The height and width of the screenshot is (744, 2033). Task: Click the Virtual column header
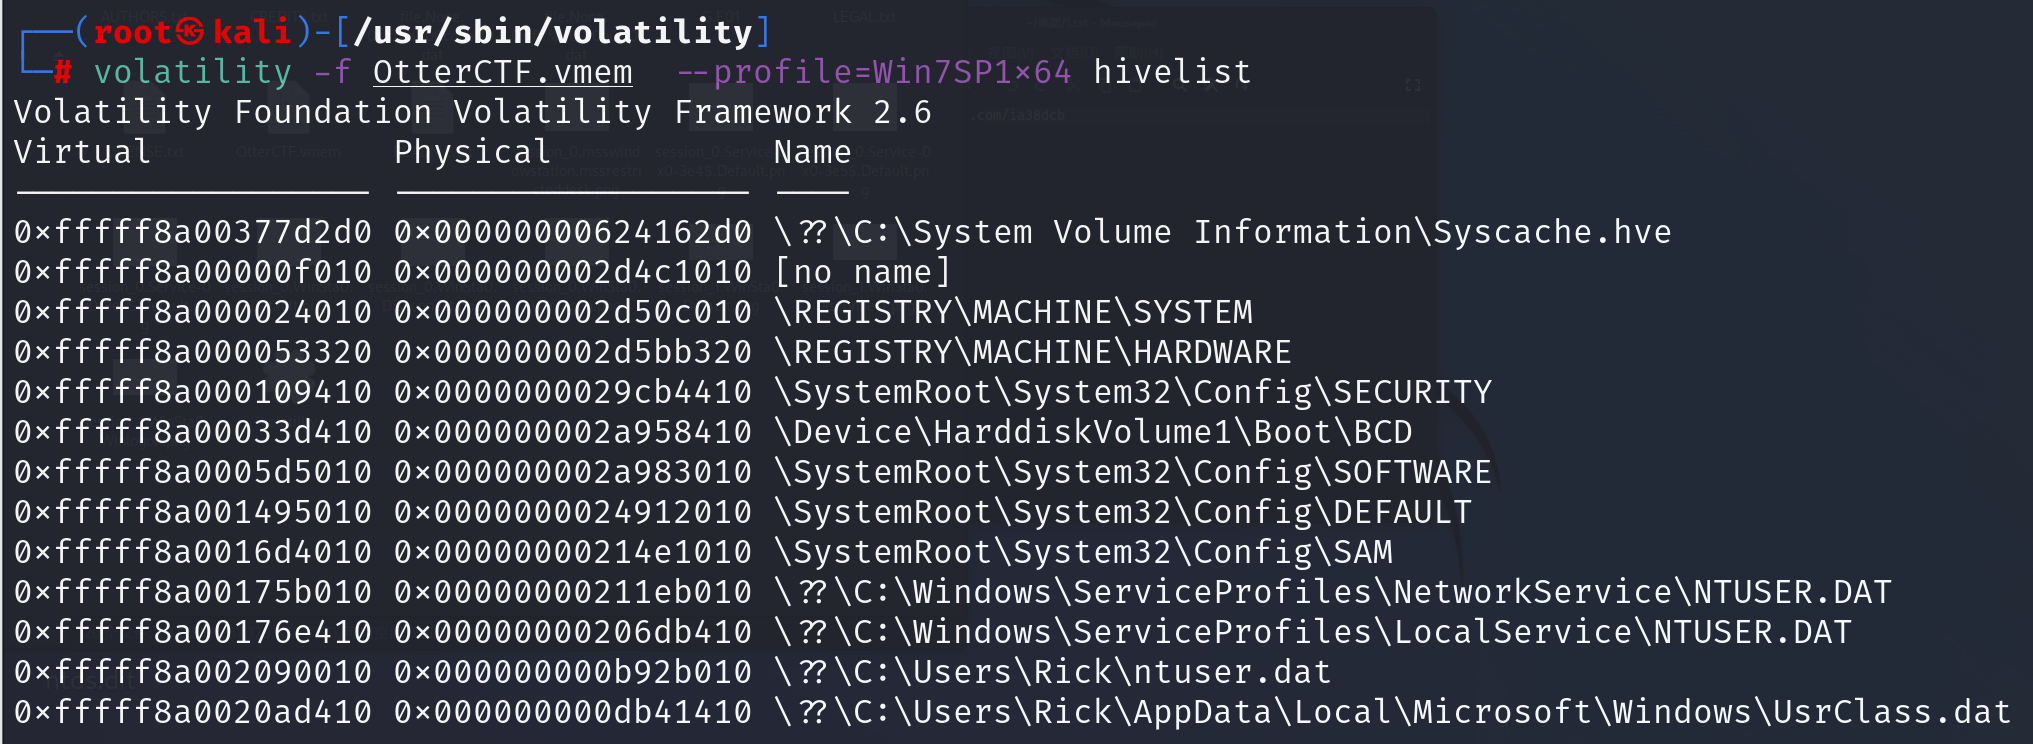(83, 152)
